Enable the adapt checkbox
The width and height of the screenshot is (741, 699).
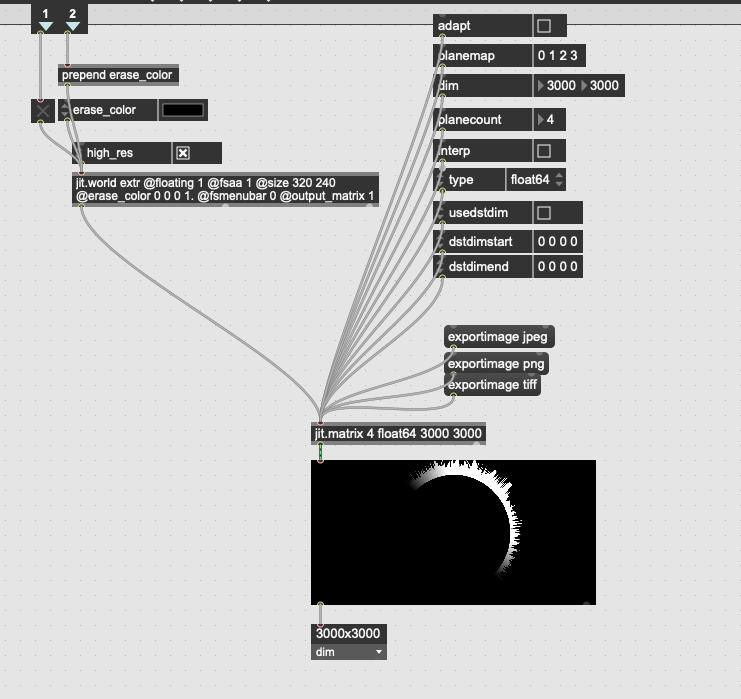tap(544, 26)
